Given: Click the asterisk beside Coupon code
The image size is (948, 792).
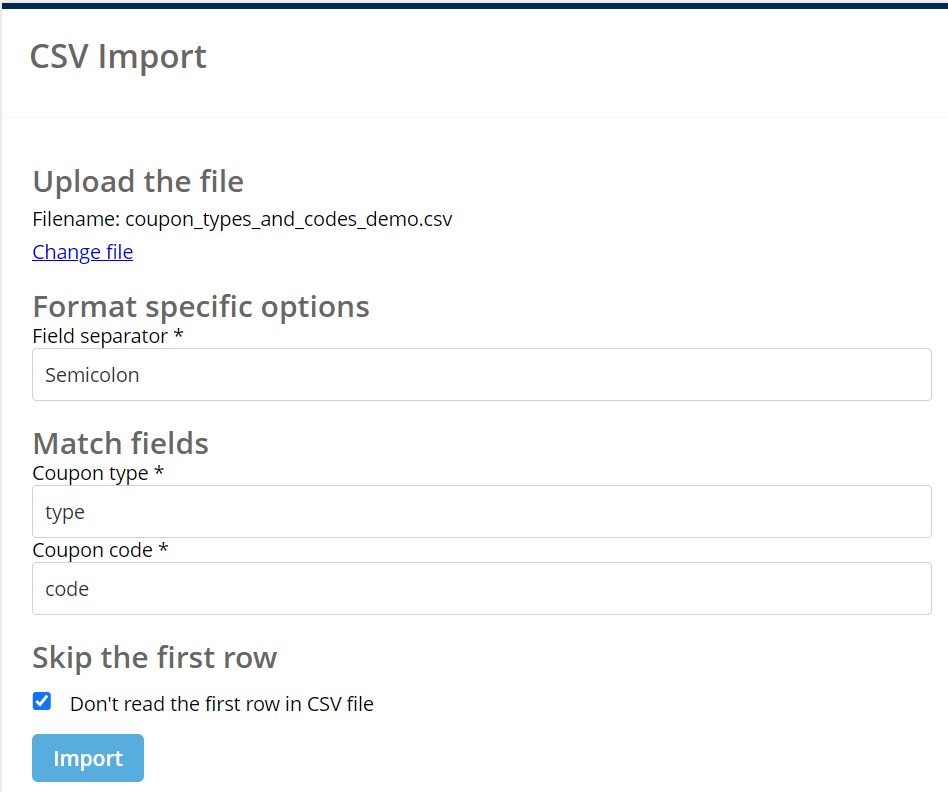Looking at the screenshot, I should 163,550.
